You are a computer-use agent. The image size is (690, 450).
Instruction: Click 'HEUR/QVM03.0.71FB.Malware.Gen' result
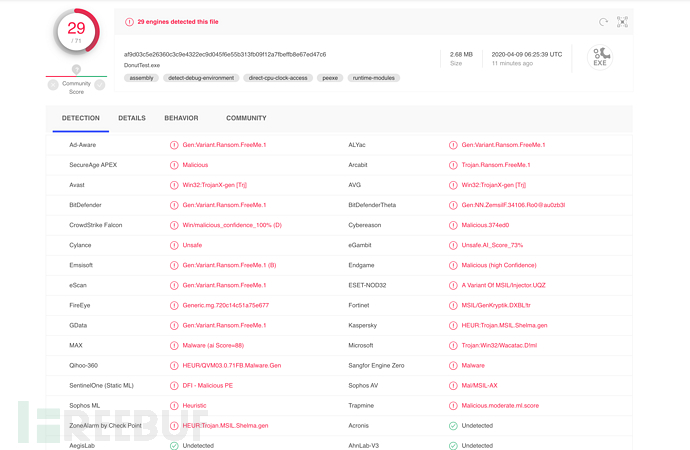point(232,366)
